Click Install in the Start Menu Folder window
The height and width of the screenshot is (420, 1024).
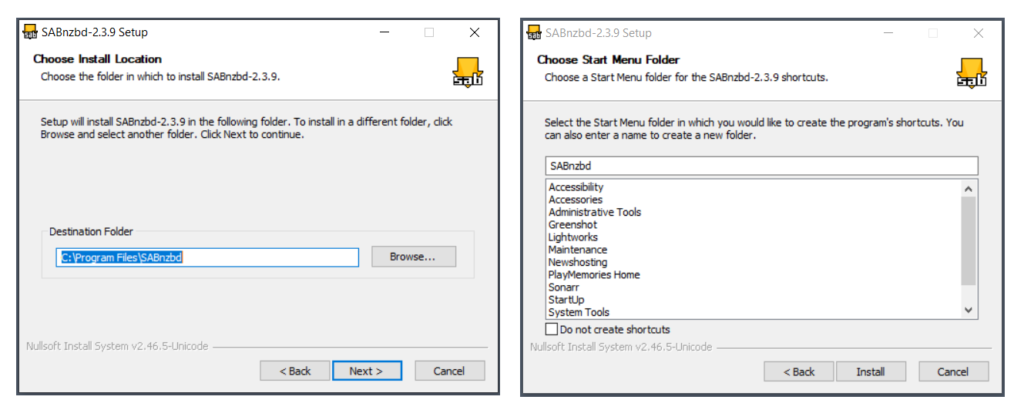871,372
